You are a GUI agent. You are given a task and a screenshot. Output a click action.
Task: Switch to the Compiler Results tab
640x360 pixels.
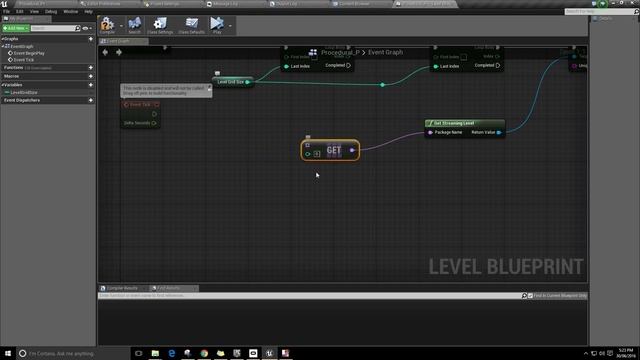(123, 288)
